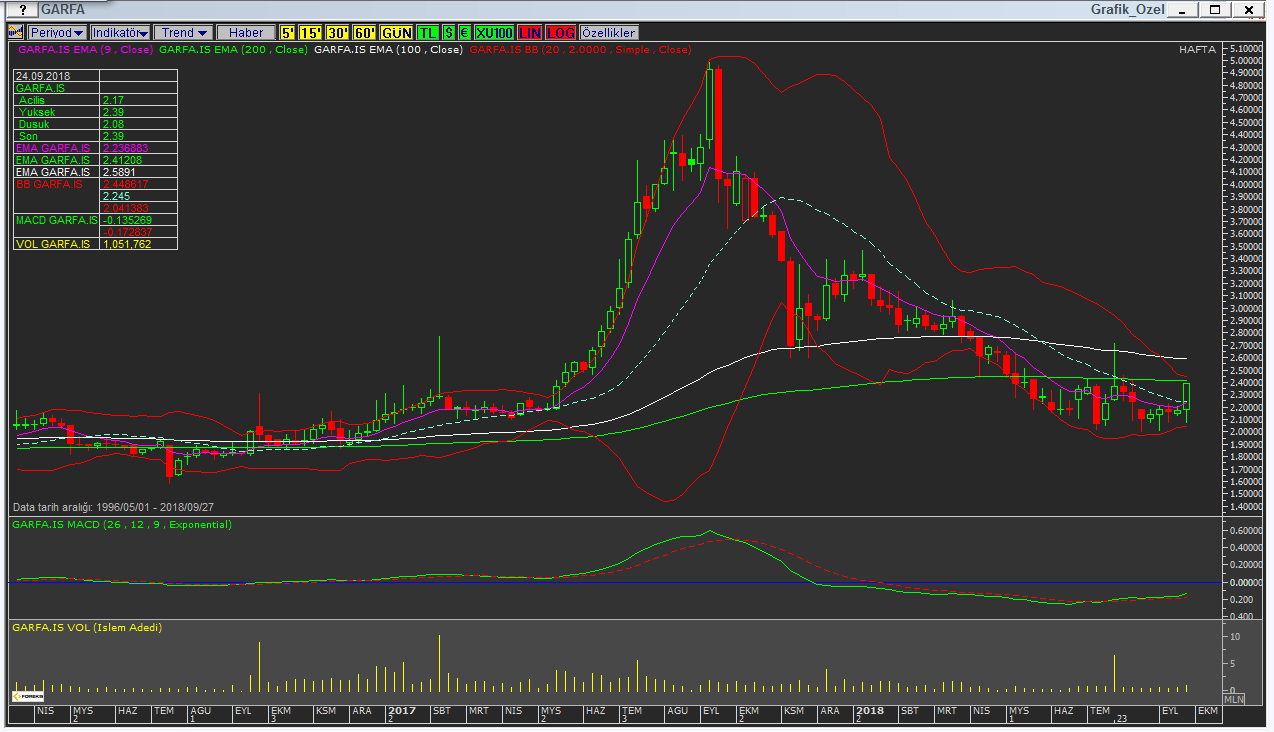Click the 2017 year marker on timeline
Screen dimensions: 1274x732
(402, 710)
